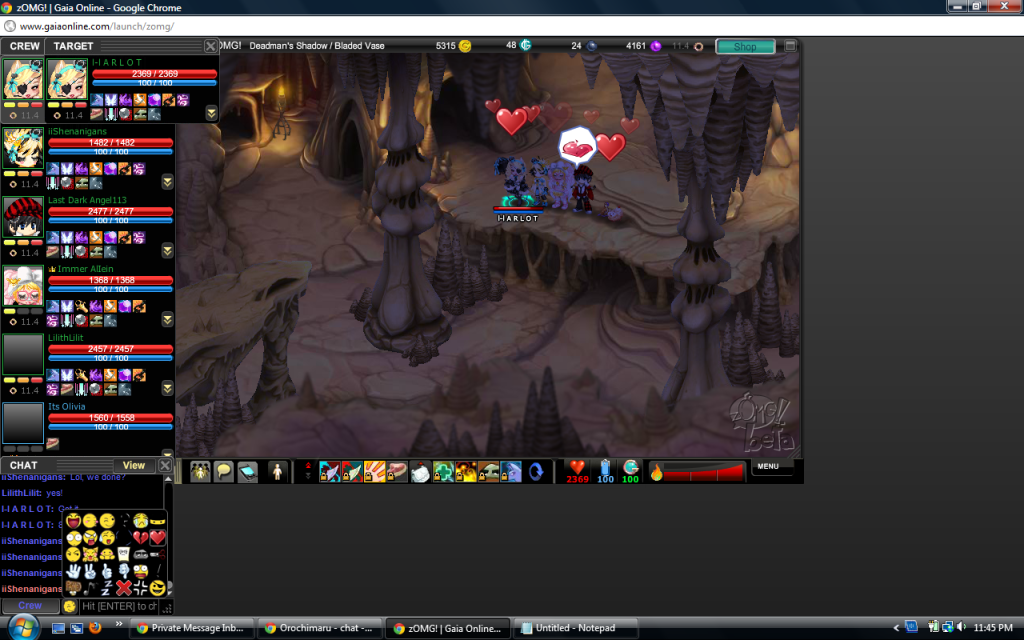
Task: Select Last Dark Angel113 avatar thumbnail
Action: [x=23, y=217]
